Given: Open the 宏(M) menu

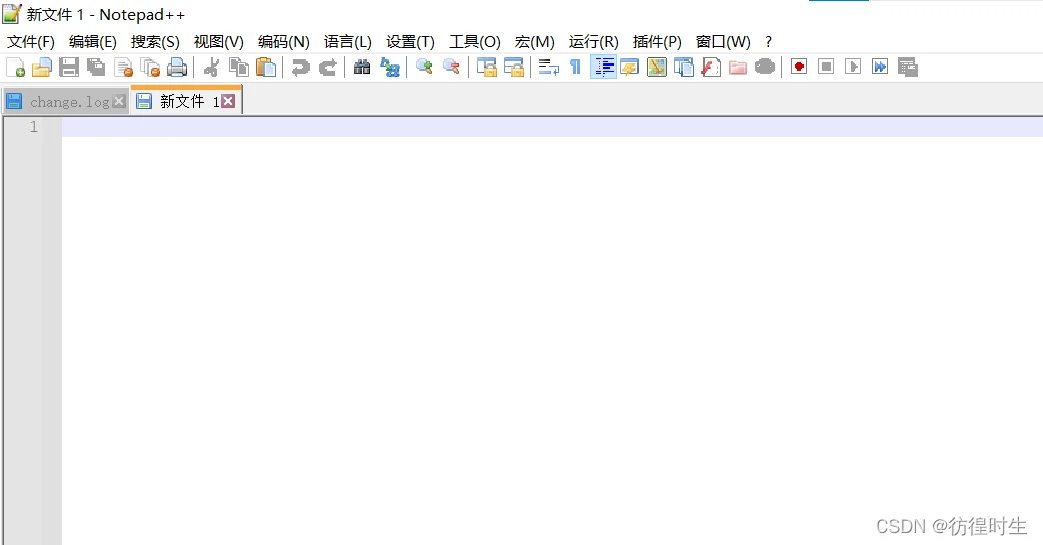Looking at the screenshot, I should pyautogui.click(x=535, y=42).
